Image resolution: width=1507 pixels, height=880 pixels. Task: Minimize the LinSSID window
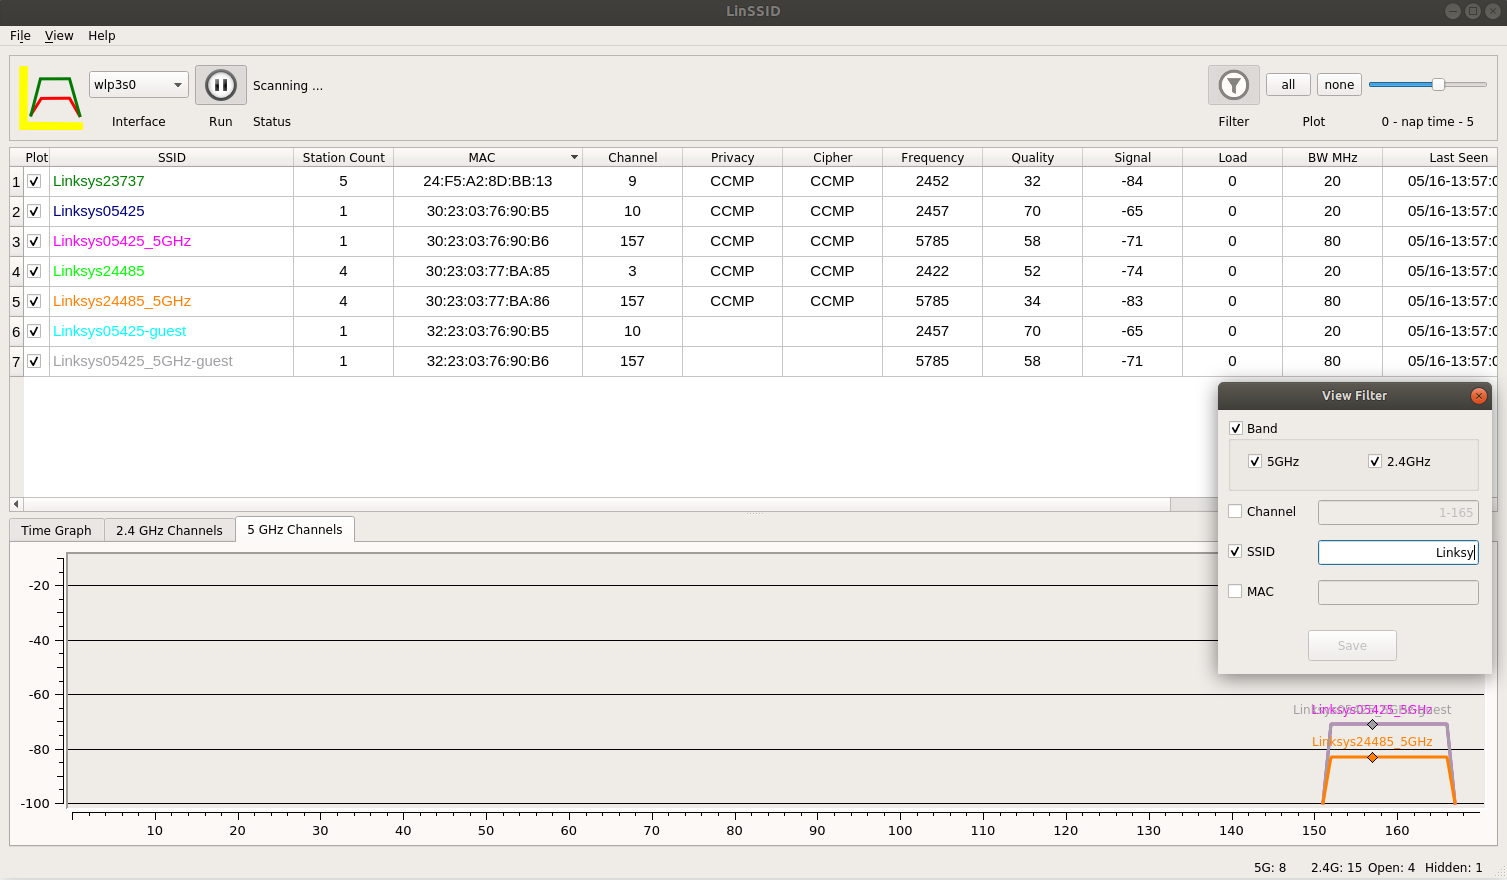click(x=1453, y=11)
